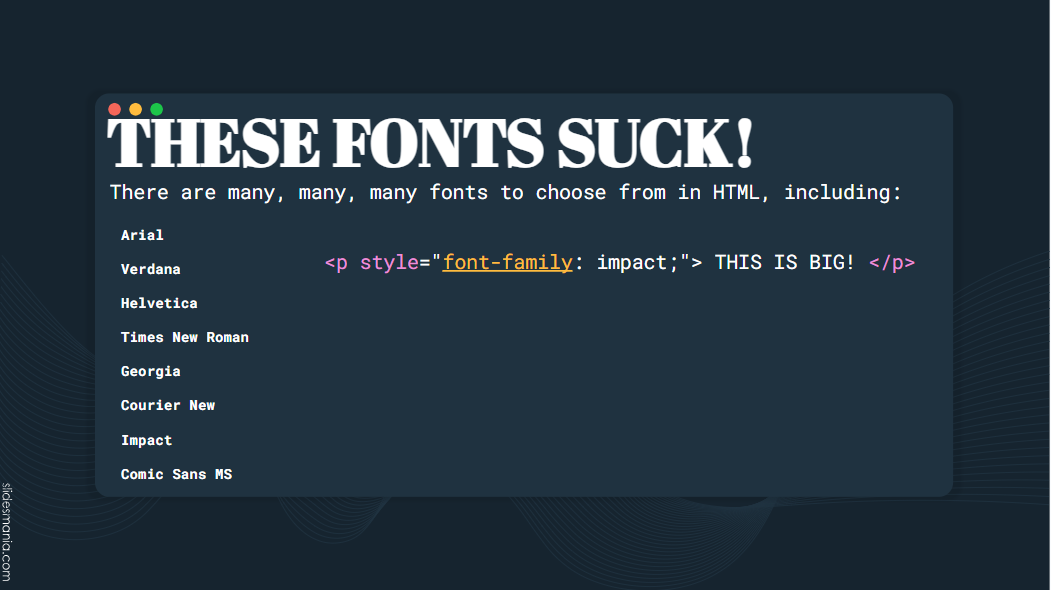Screen dimensions: 1051x590
Task: Open the slidesmania.com watermark link
Action: (7, 531)
